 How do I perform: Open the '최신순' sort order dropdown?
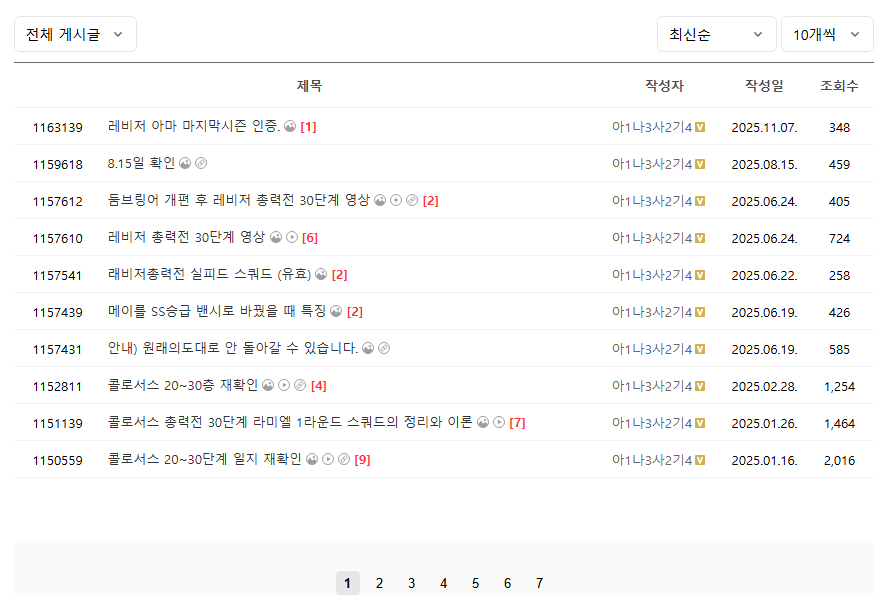[716, 34]
